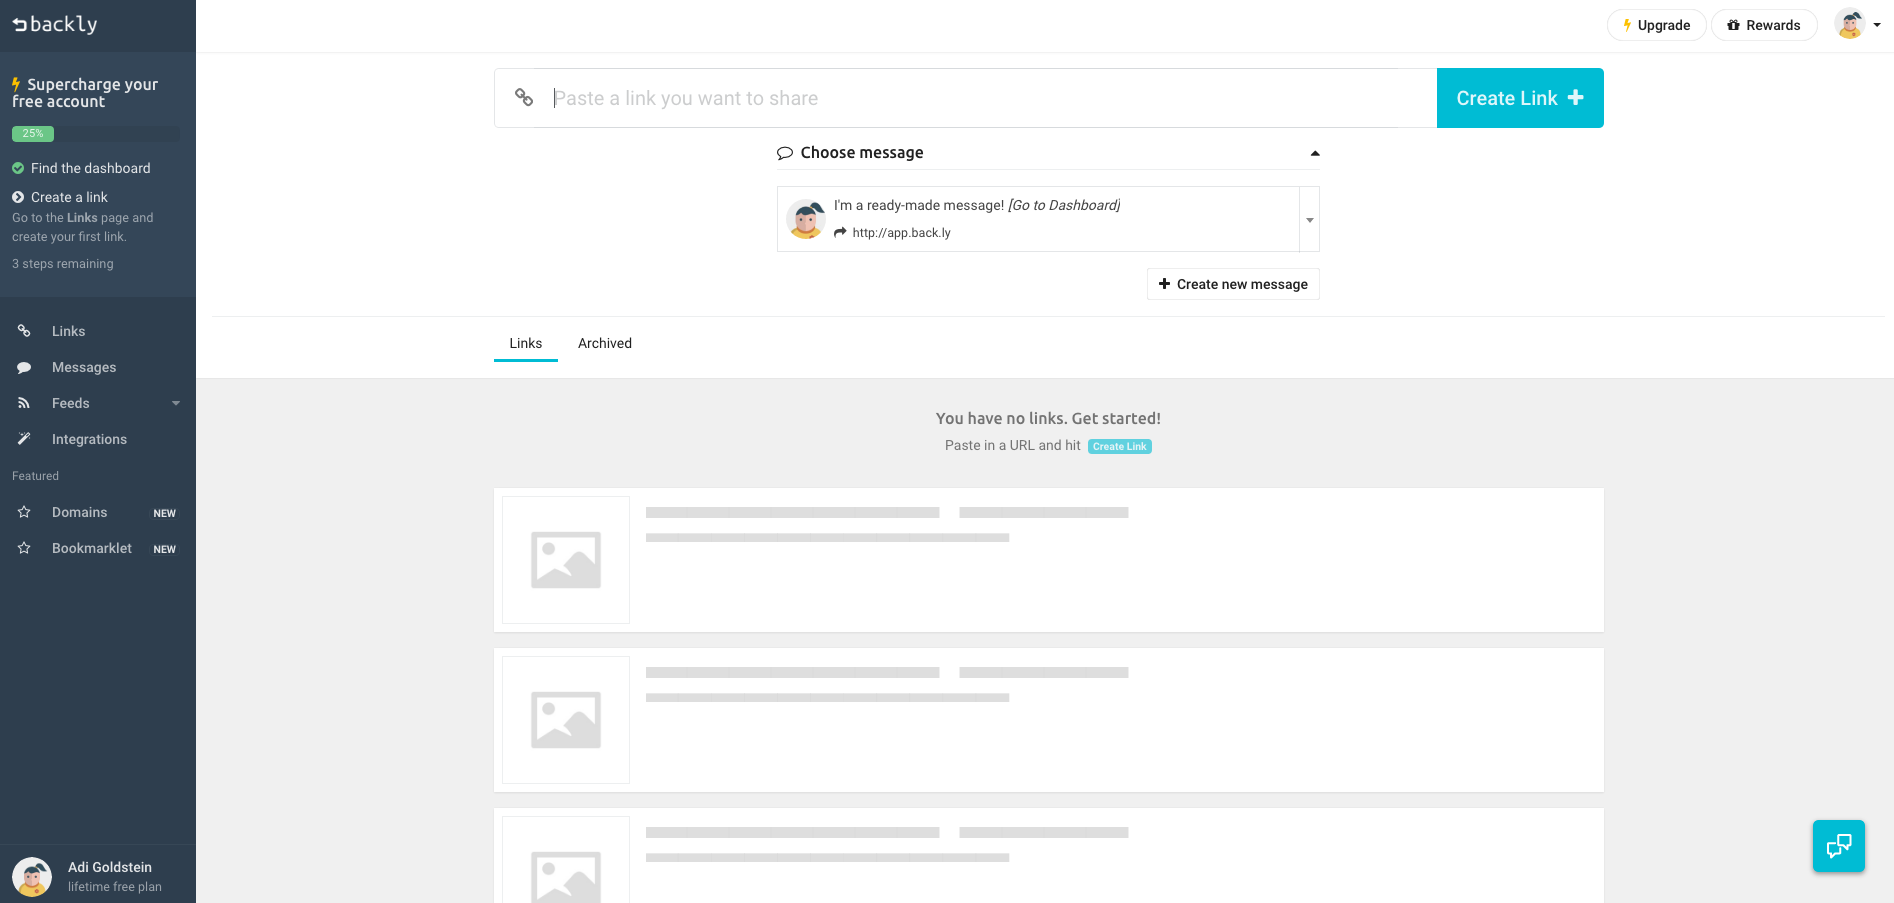Click Create new message button
Image resolution: width=1894 pixels, height=903 pixels.
point(1233,284)
